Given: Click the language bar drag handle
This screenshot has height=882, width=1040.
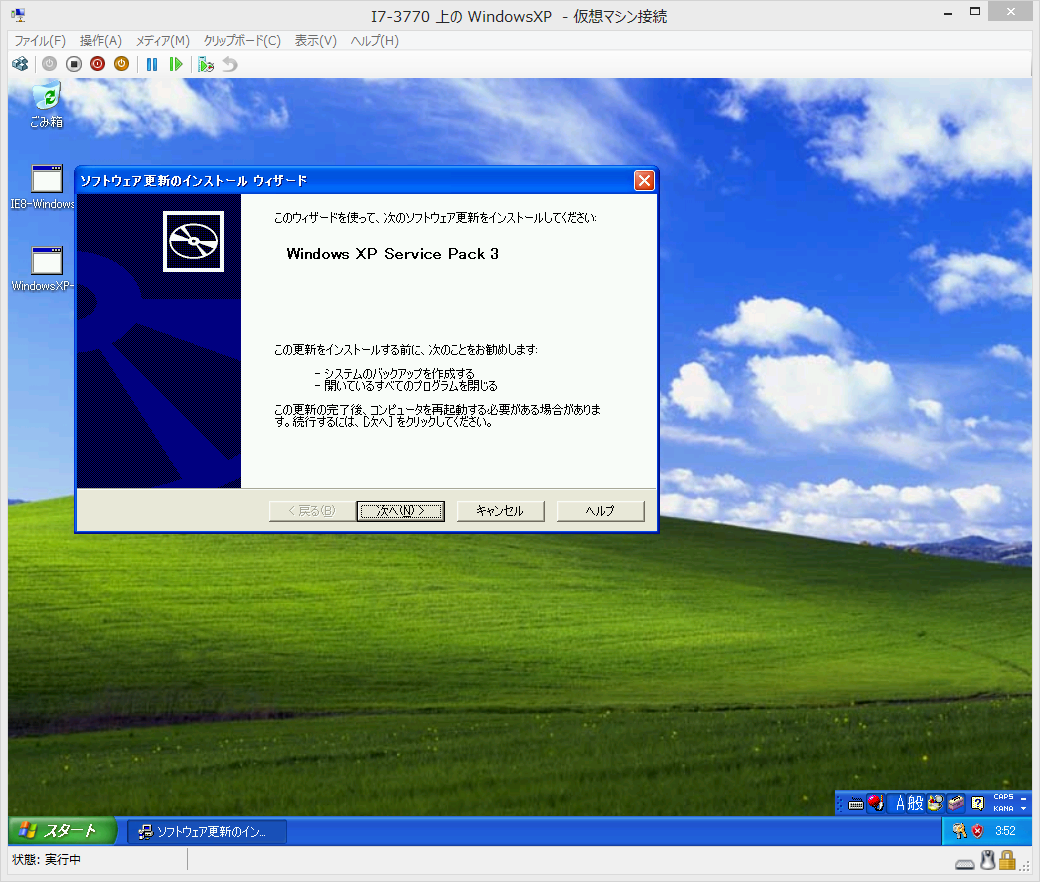Looking at the screenshot, I should [840, 804].
